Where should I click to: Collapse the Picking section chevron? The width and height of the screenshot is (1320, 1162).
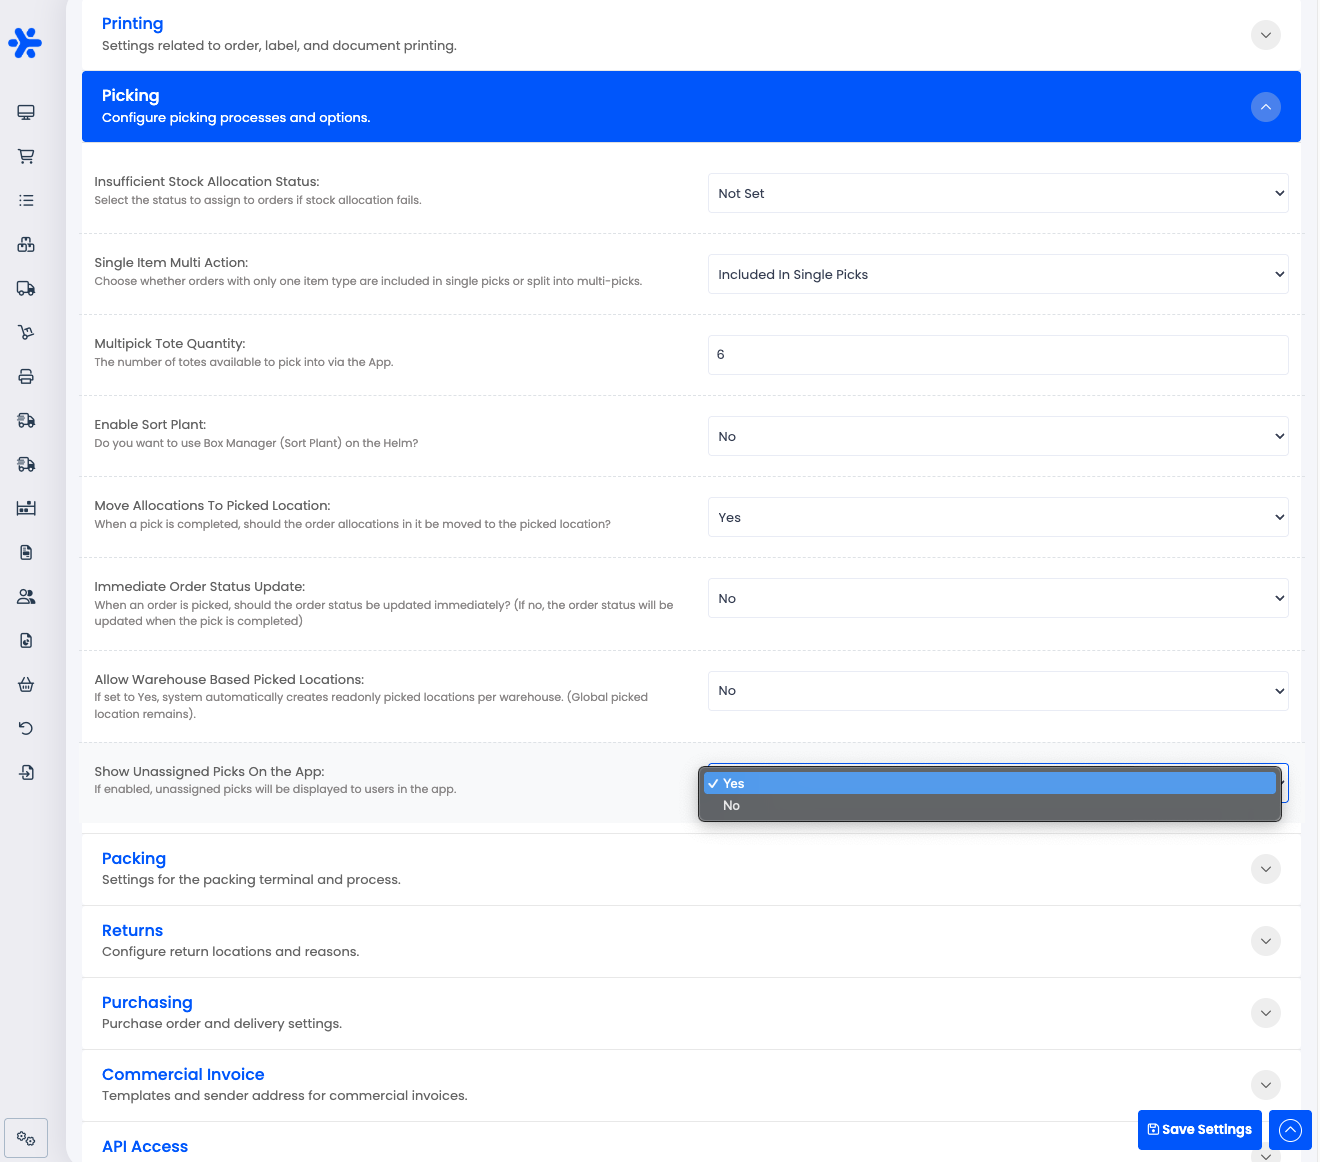(1266, 106)
